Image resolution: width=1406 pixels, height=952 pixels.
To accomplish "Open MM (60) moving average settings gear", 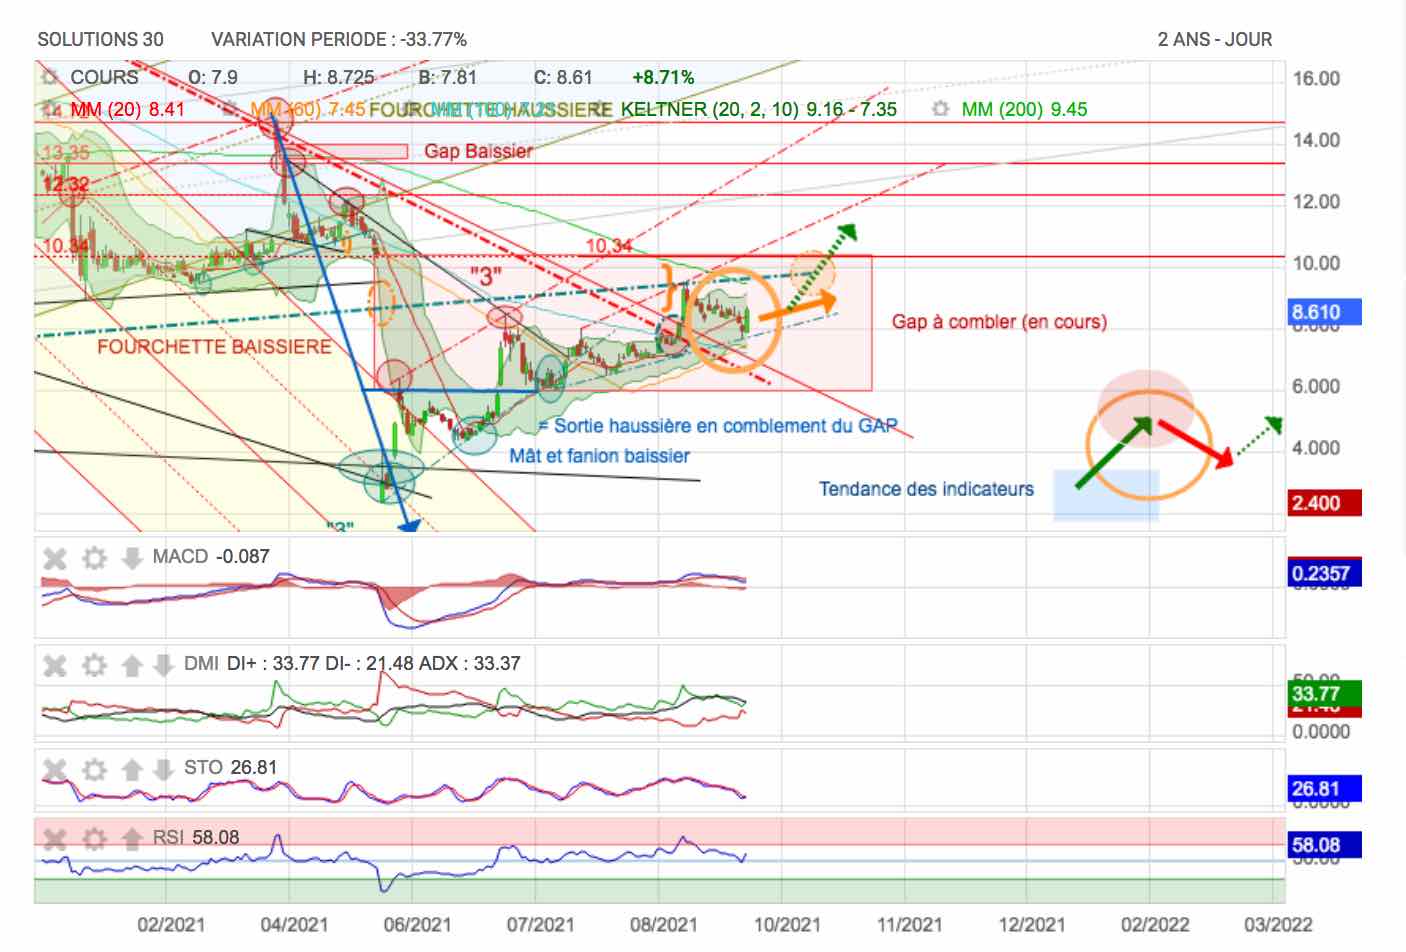I will coord(231,109).
